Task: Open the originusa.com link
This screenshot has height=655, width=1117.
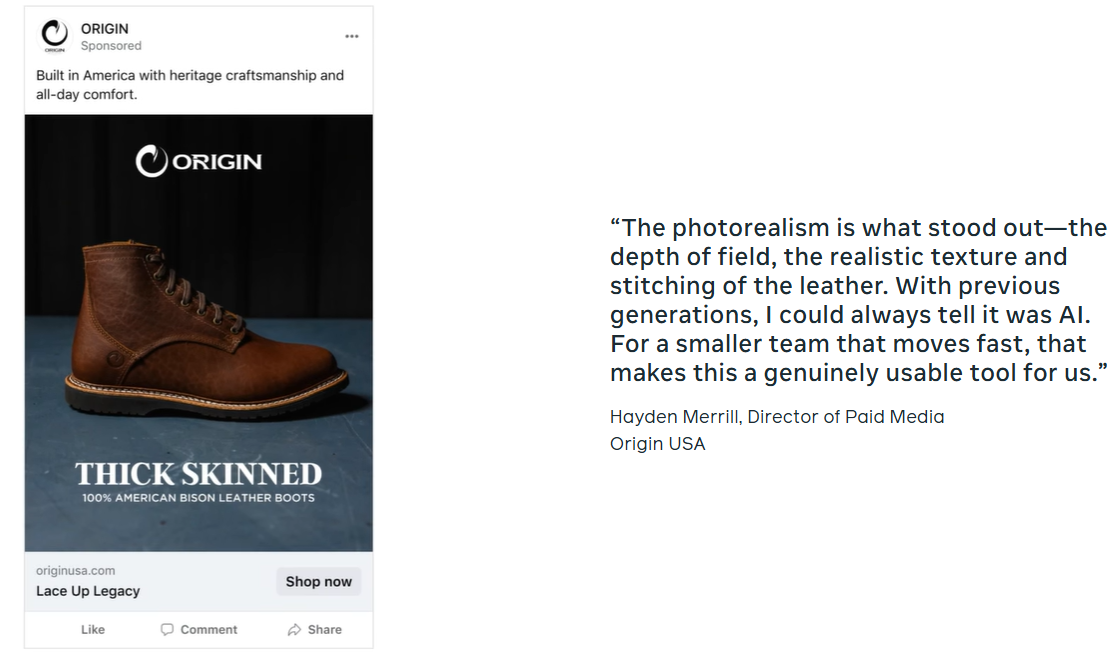Action: point(76,570)
